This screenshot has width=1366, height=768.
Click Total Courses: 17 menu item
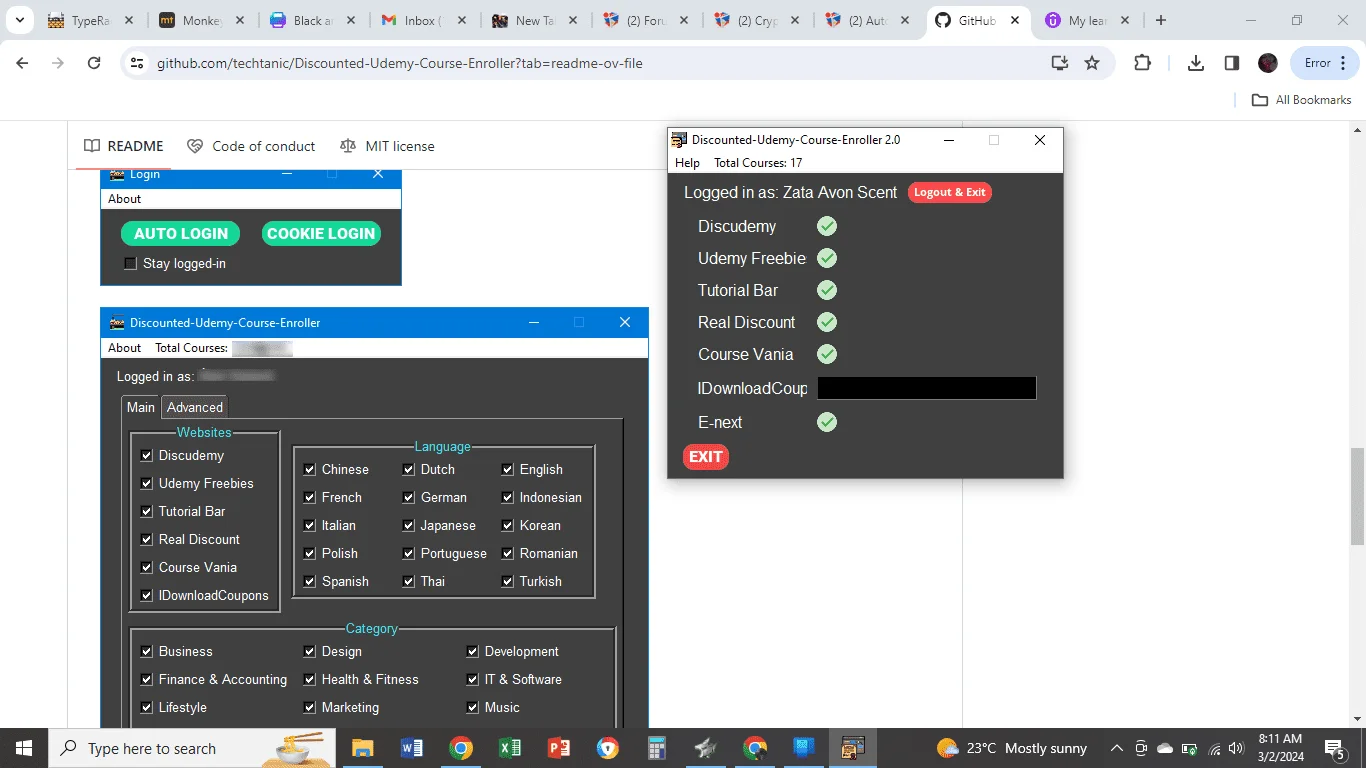pos(758,163)
